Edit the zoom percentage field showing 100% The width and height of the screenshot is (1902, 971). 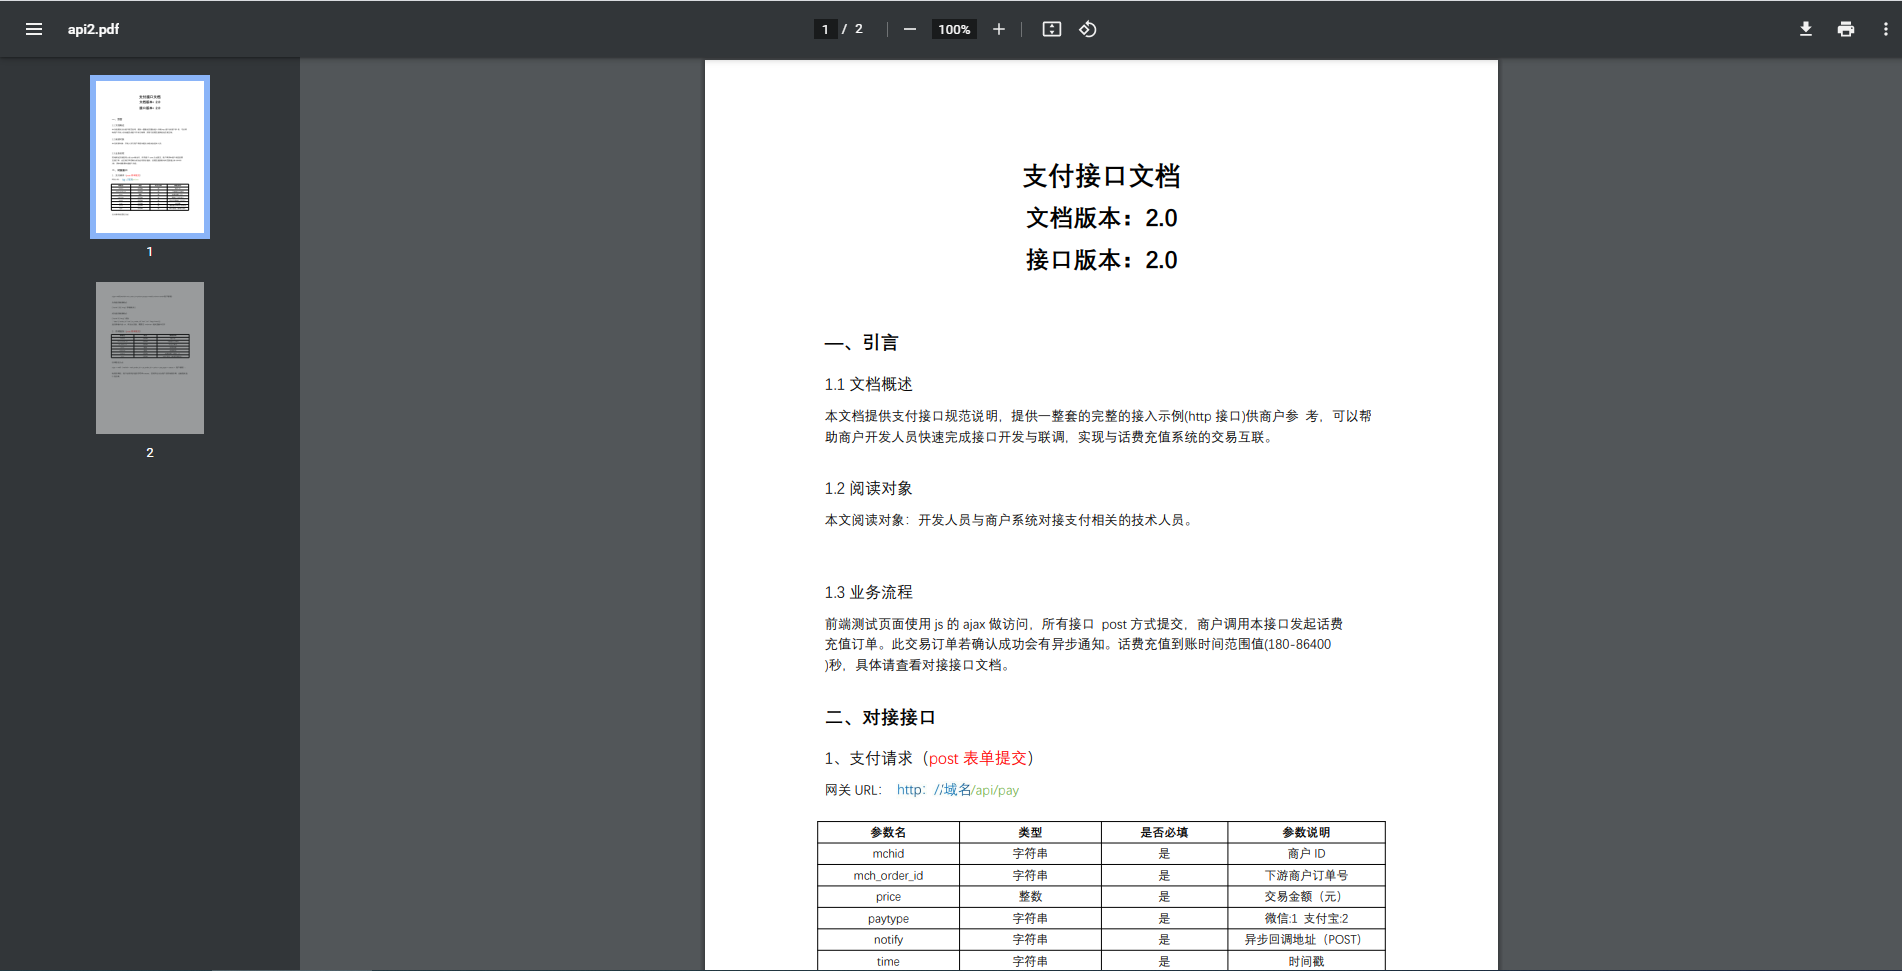tap(953, 29)
